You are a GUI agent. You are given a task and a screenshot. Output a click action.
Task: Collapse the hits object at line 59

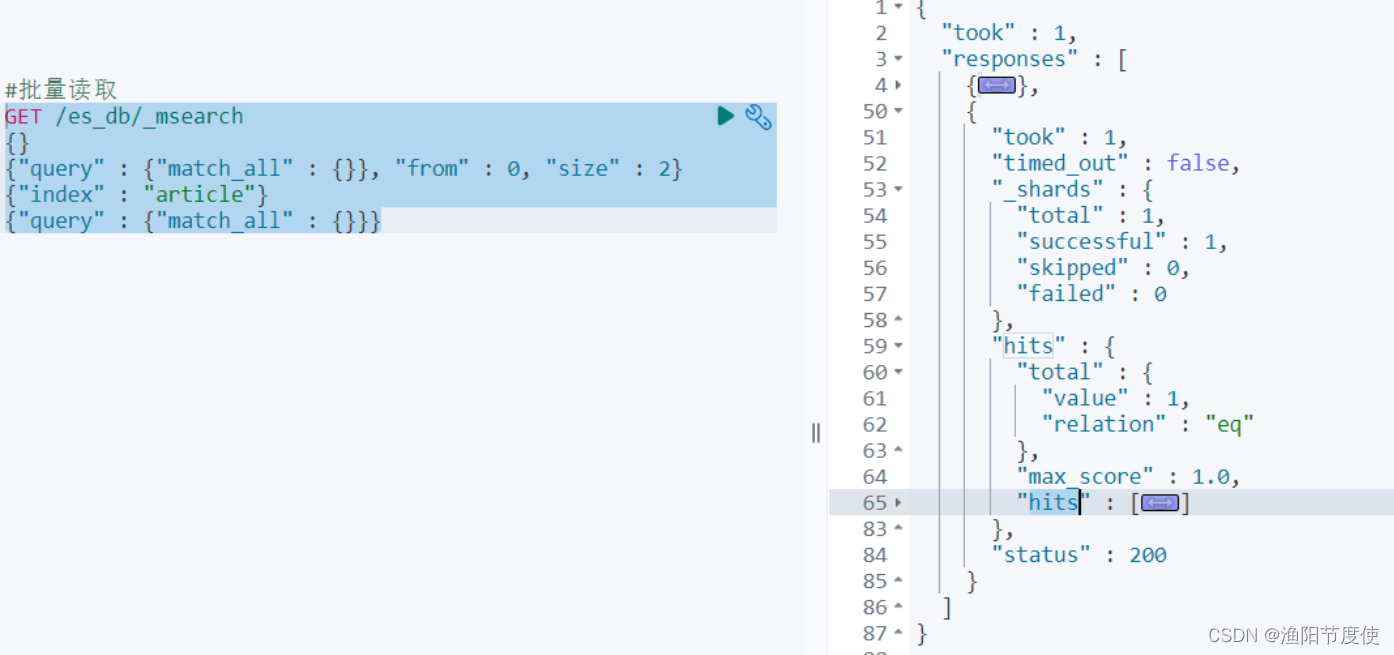pyautogui.click(x=898, y=346)
